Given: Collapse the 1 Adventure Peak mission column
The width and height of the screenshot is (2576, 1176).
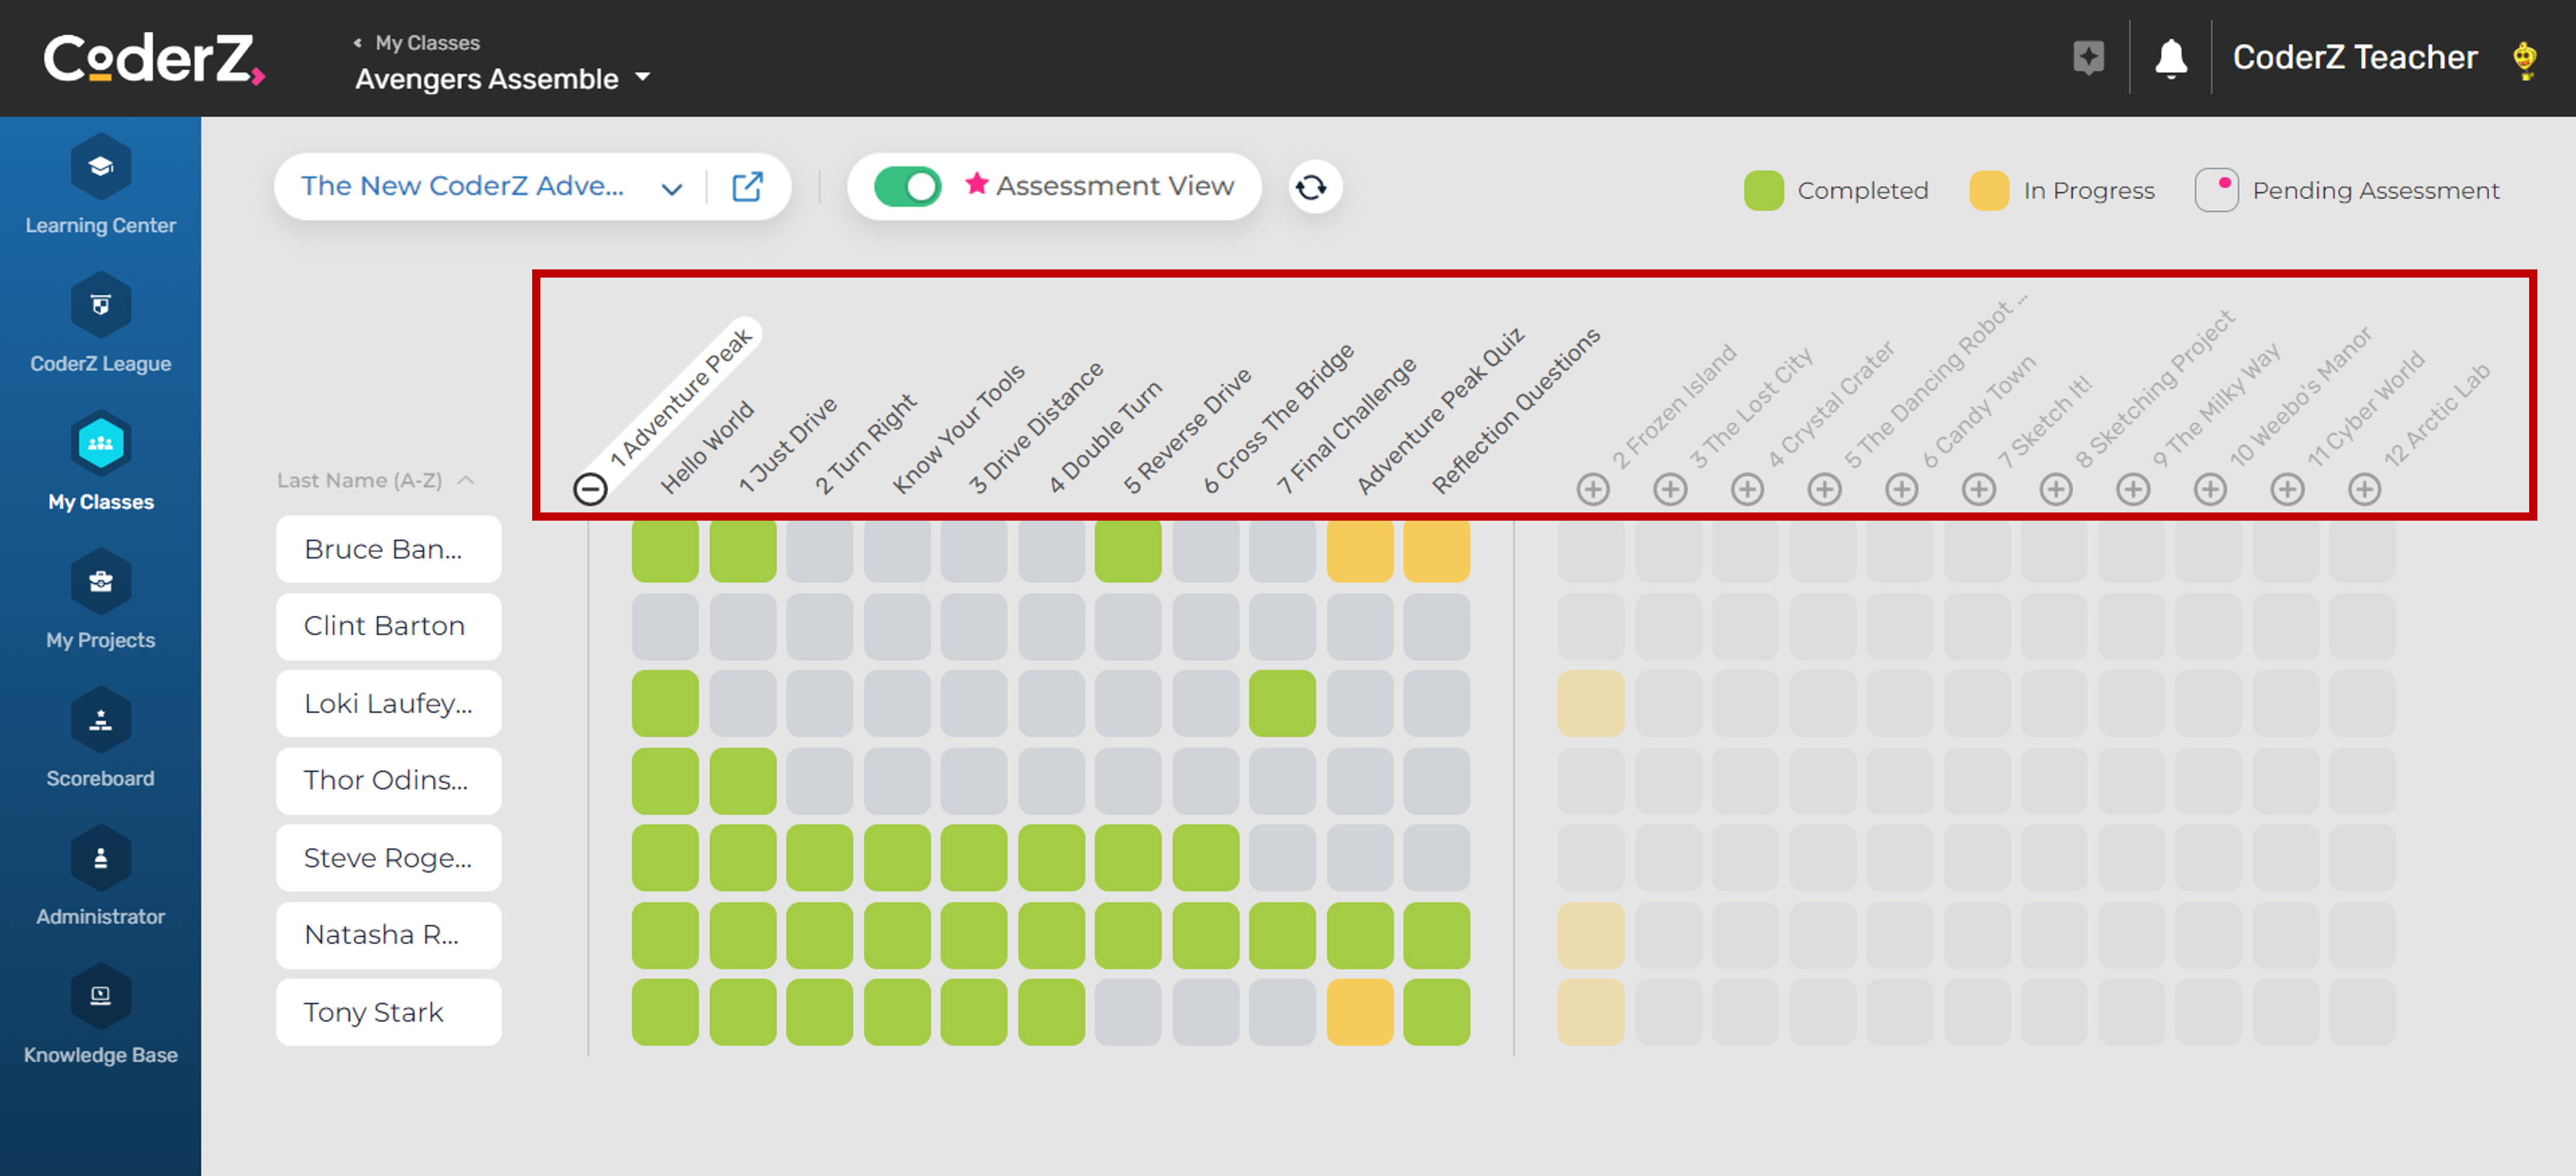Looking at the screenshot, I should pos(589,489).
